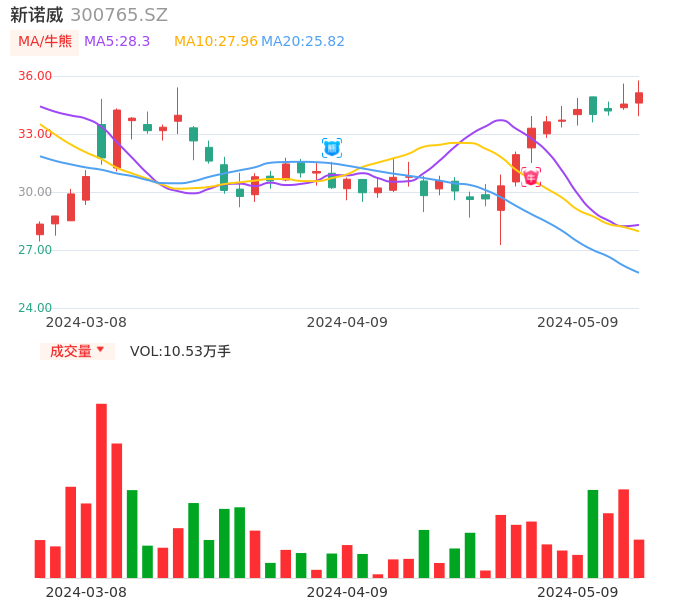
Task: Click the 36.00 price axis label
Action: click(x=35, y=76)
